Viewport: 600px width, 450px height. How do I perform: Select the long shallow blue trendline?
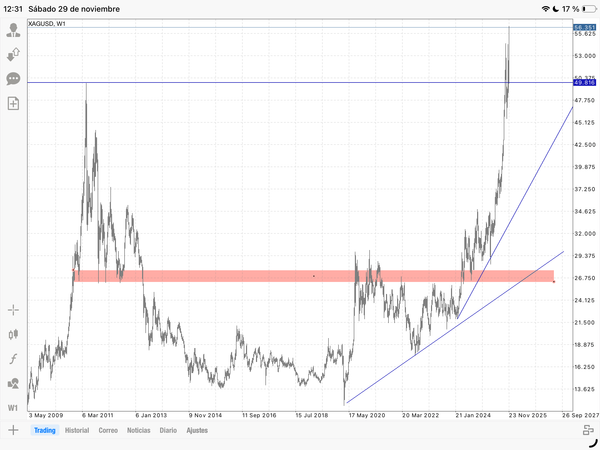[x=453, y=328]
